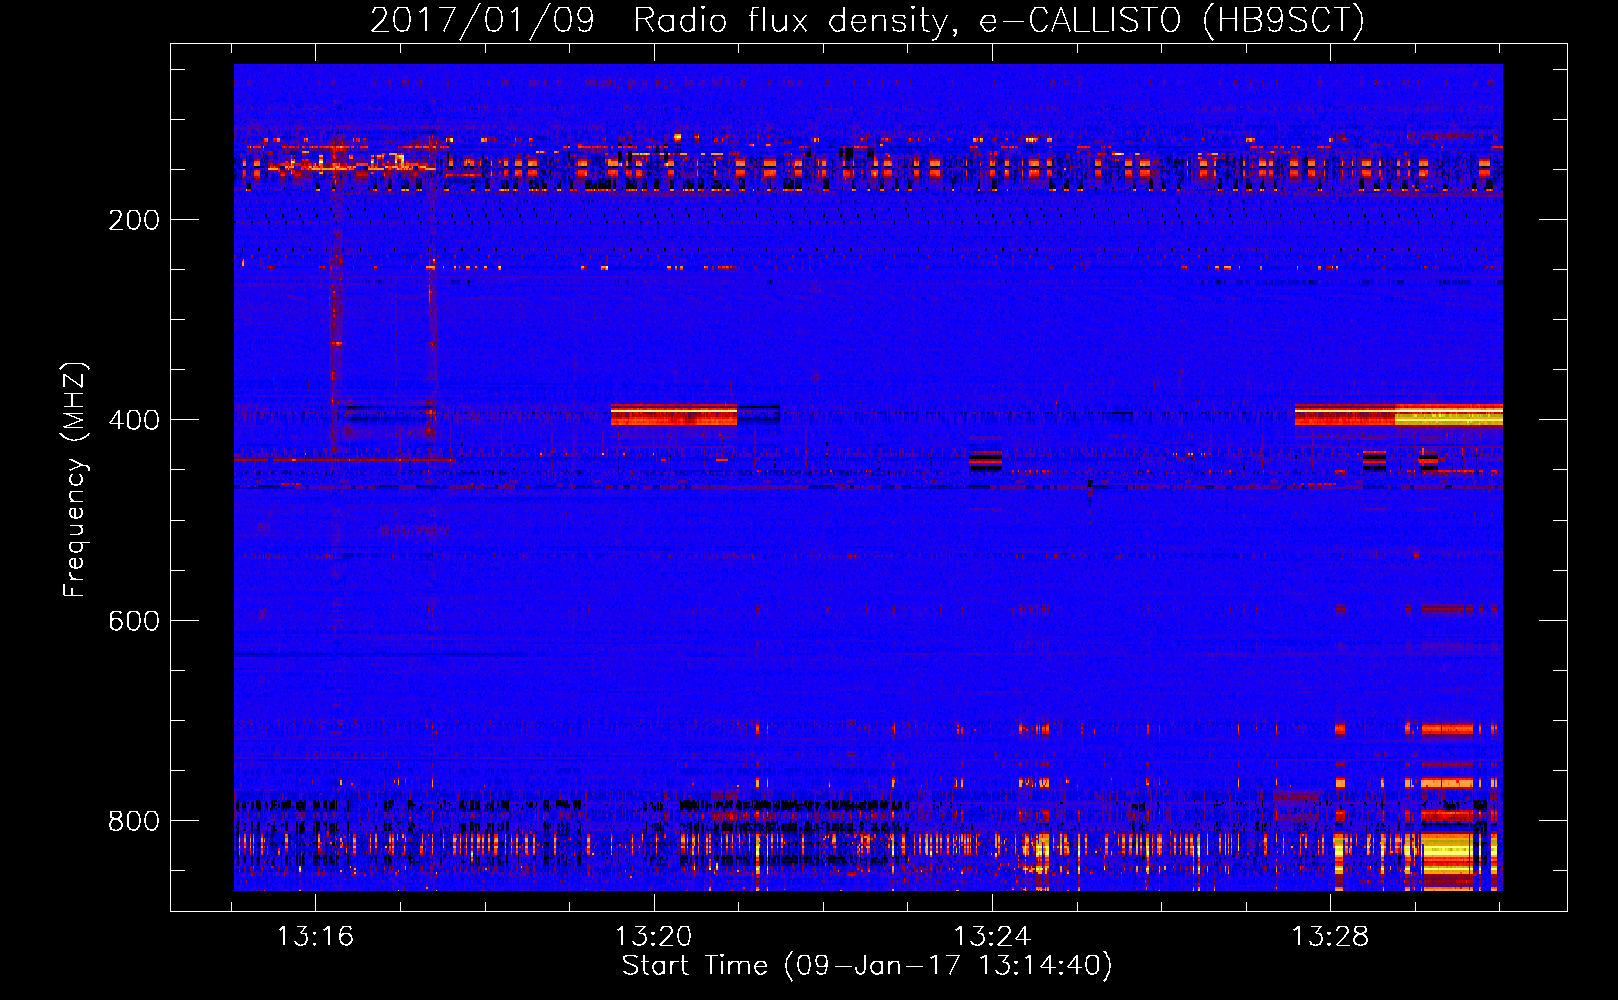Click the bright yellow burst below 800 MHz at 13:29
This screenshot has height=1000, width=1618.
pyautogui.click(x=1447, y=859)
